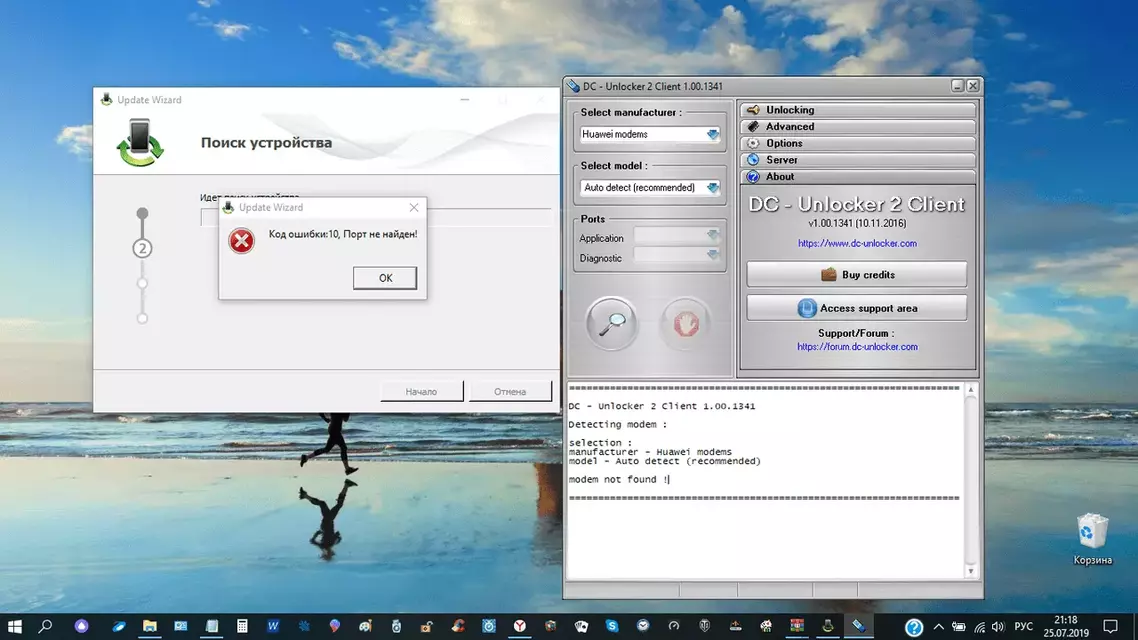
Task: Open the forum.dc-unlocker.com link
Action: 857,347
